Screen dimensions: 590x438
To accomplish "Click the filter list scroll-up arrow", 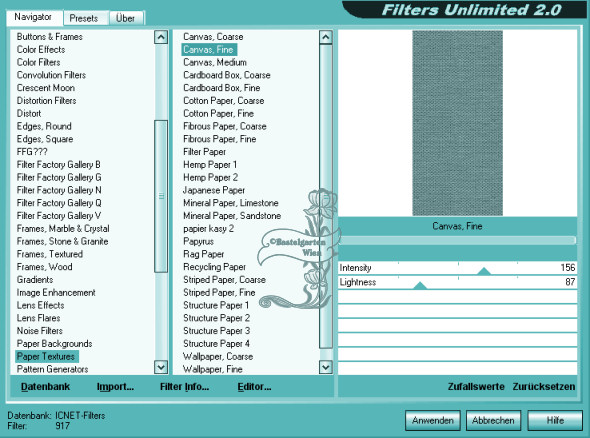I will coord(326,37).
